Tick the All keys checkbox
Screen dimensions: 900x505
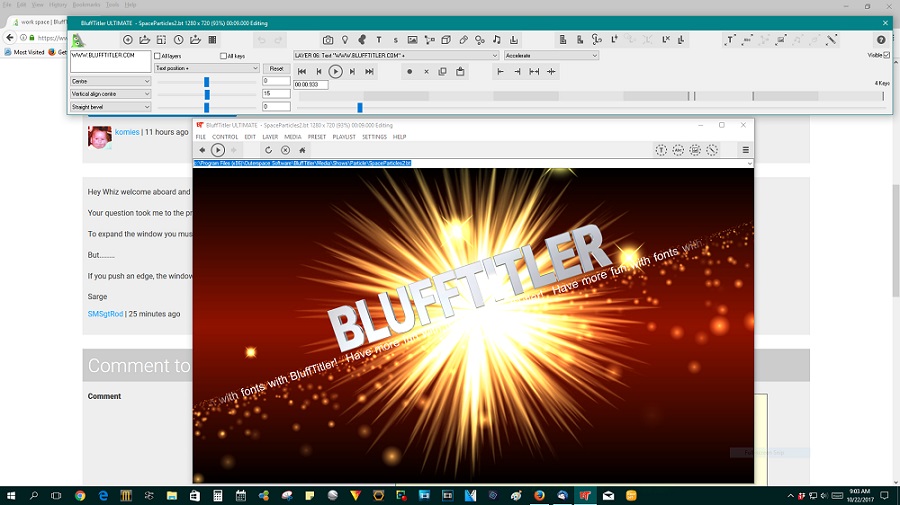224,56
